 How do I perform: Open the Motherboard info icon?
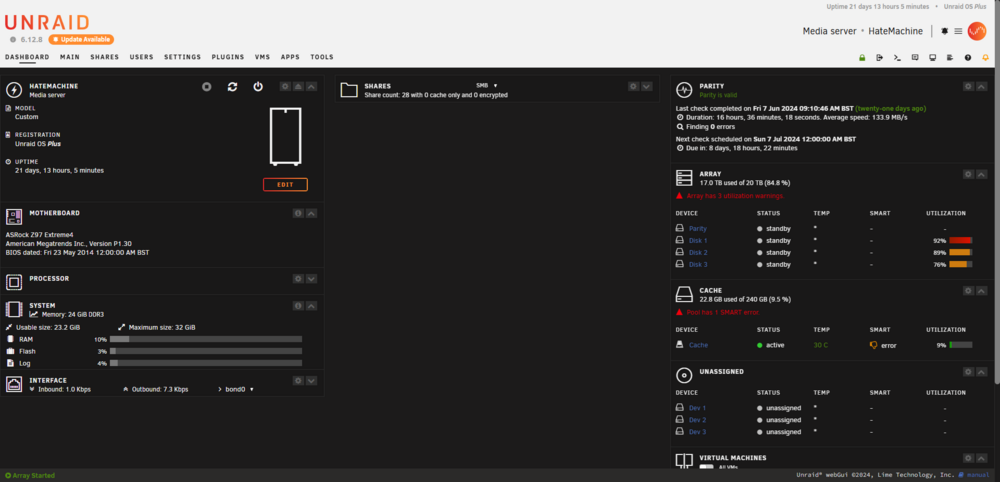point(298,214)
